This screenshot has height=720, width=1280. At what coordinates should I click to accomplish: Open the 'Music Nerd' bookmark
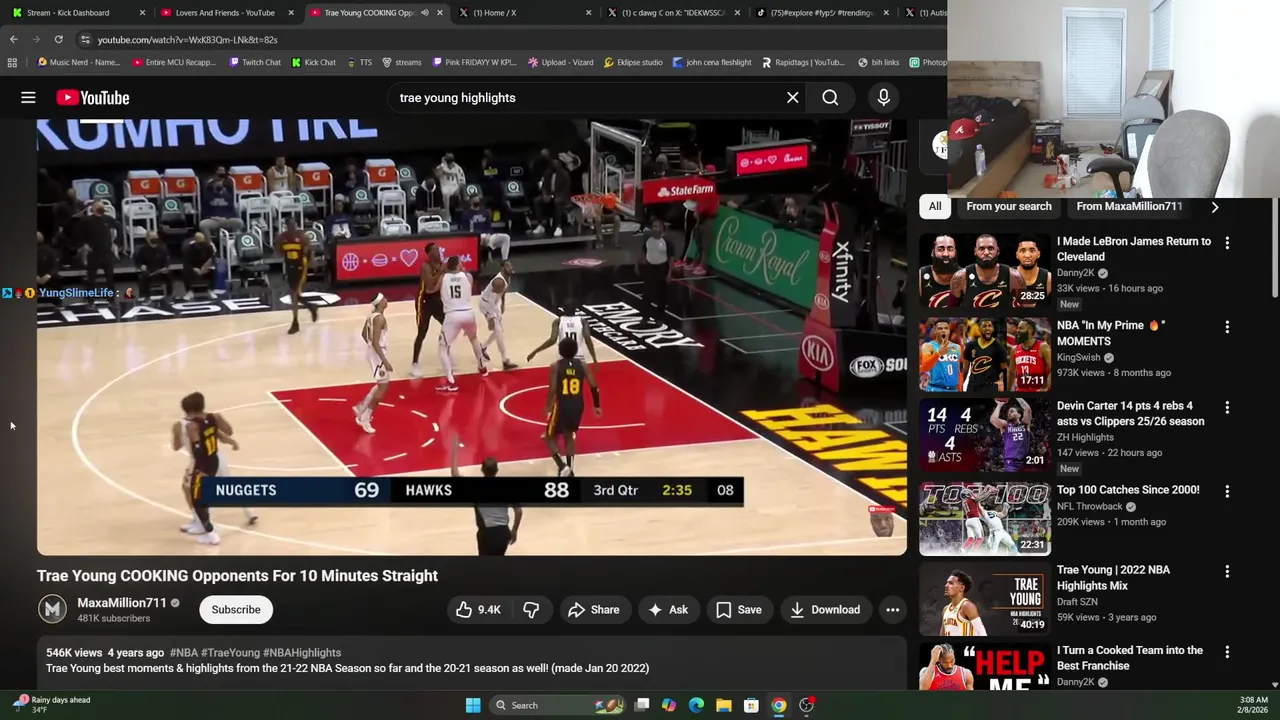click(x=78, y=62)
